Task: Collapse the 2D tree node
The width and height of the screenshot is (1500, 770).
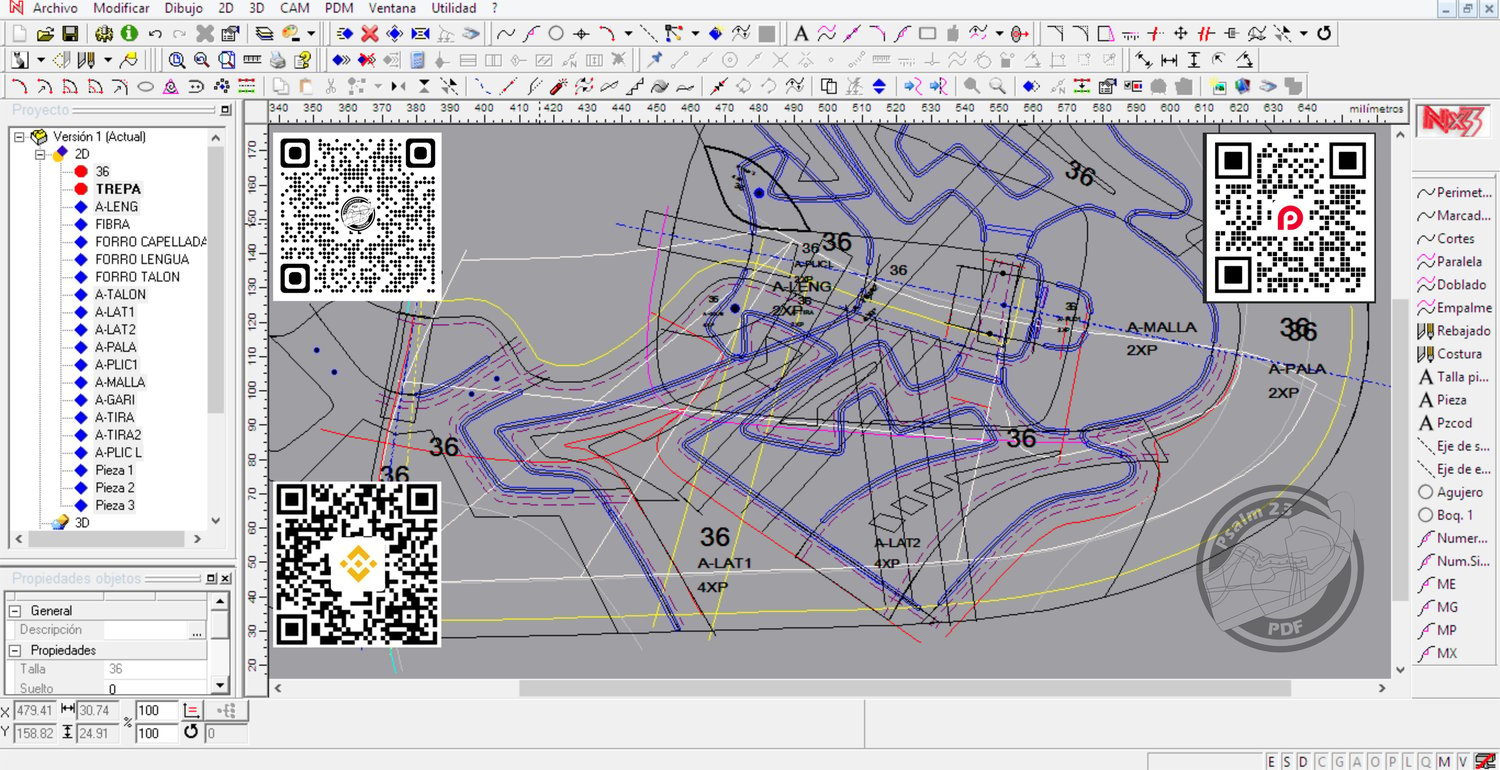Action: [x=40, y=154]
